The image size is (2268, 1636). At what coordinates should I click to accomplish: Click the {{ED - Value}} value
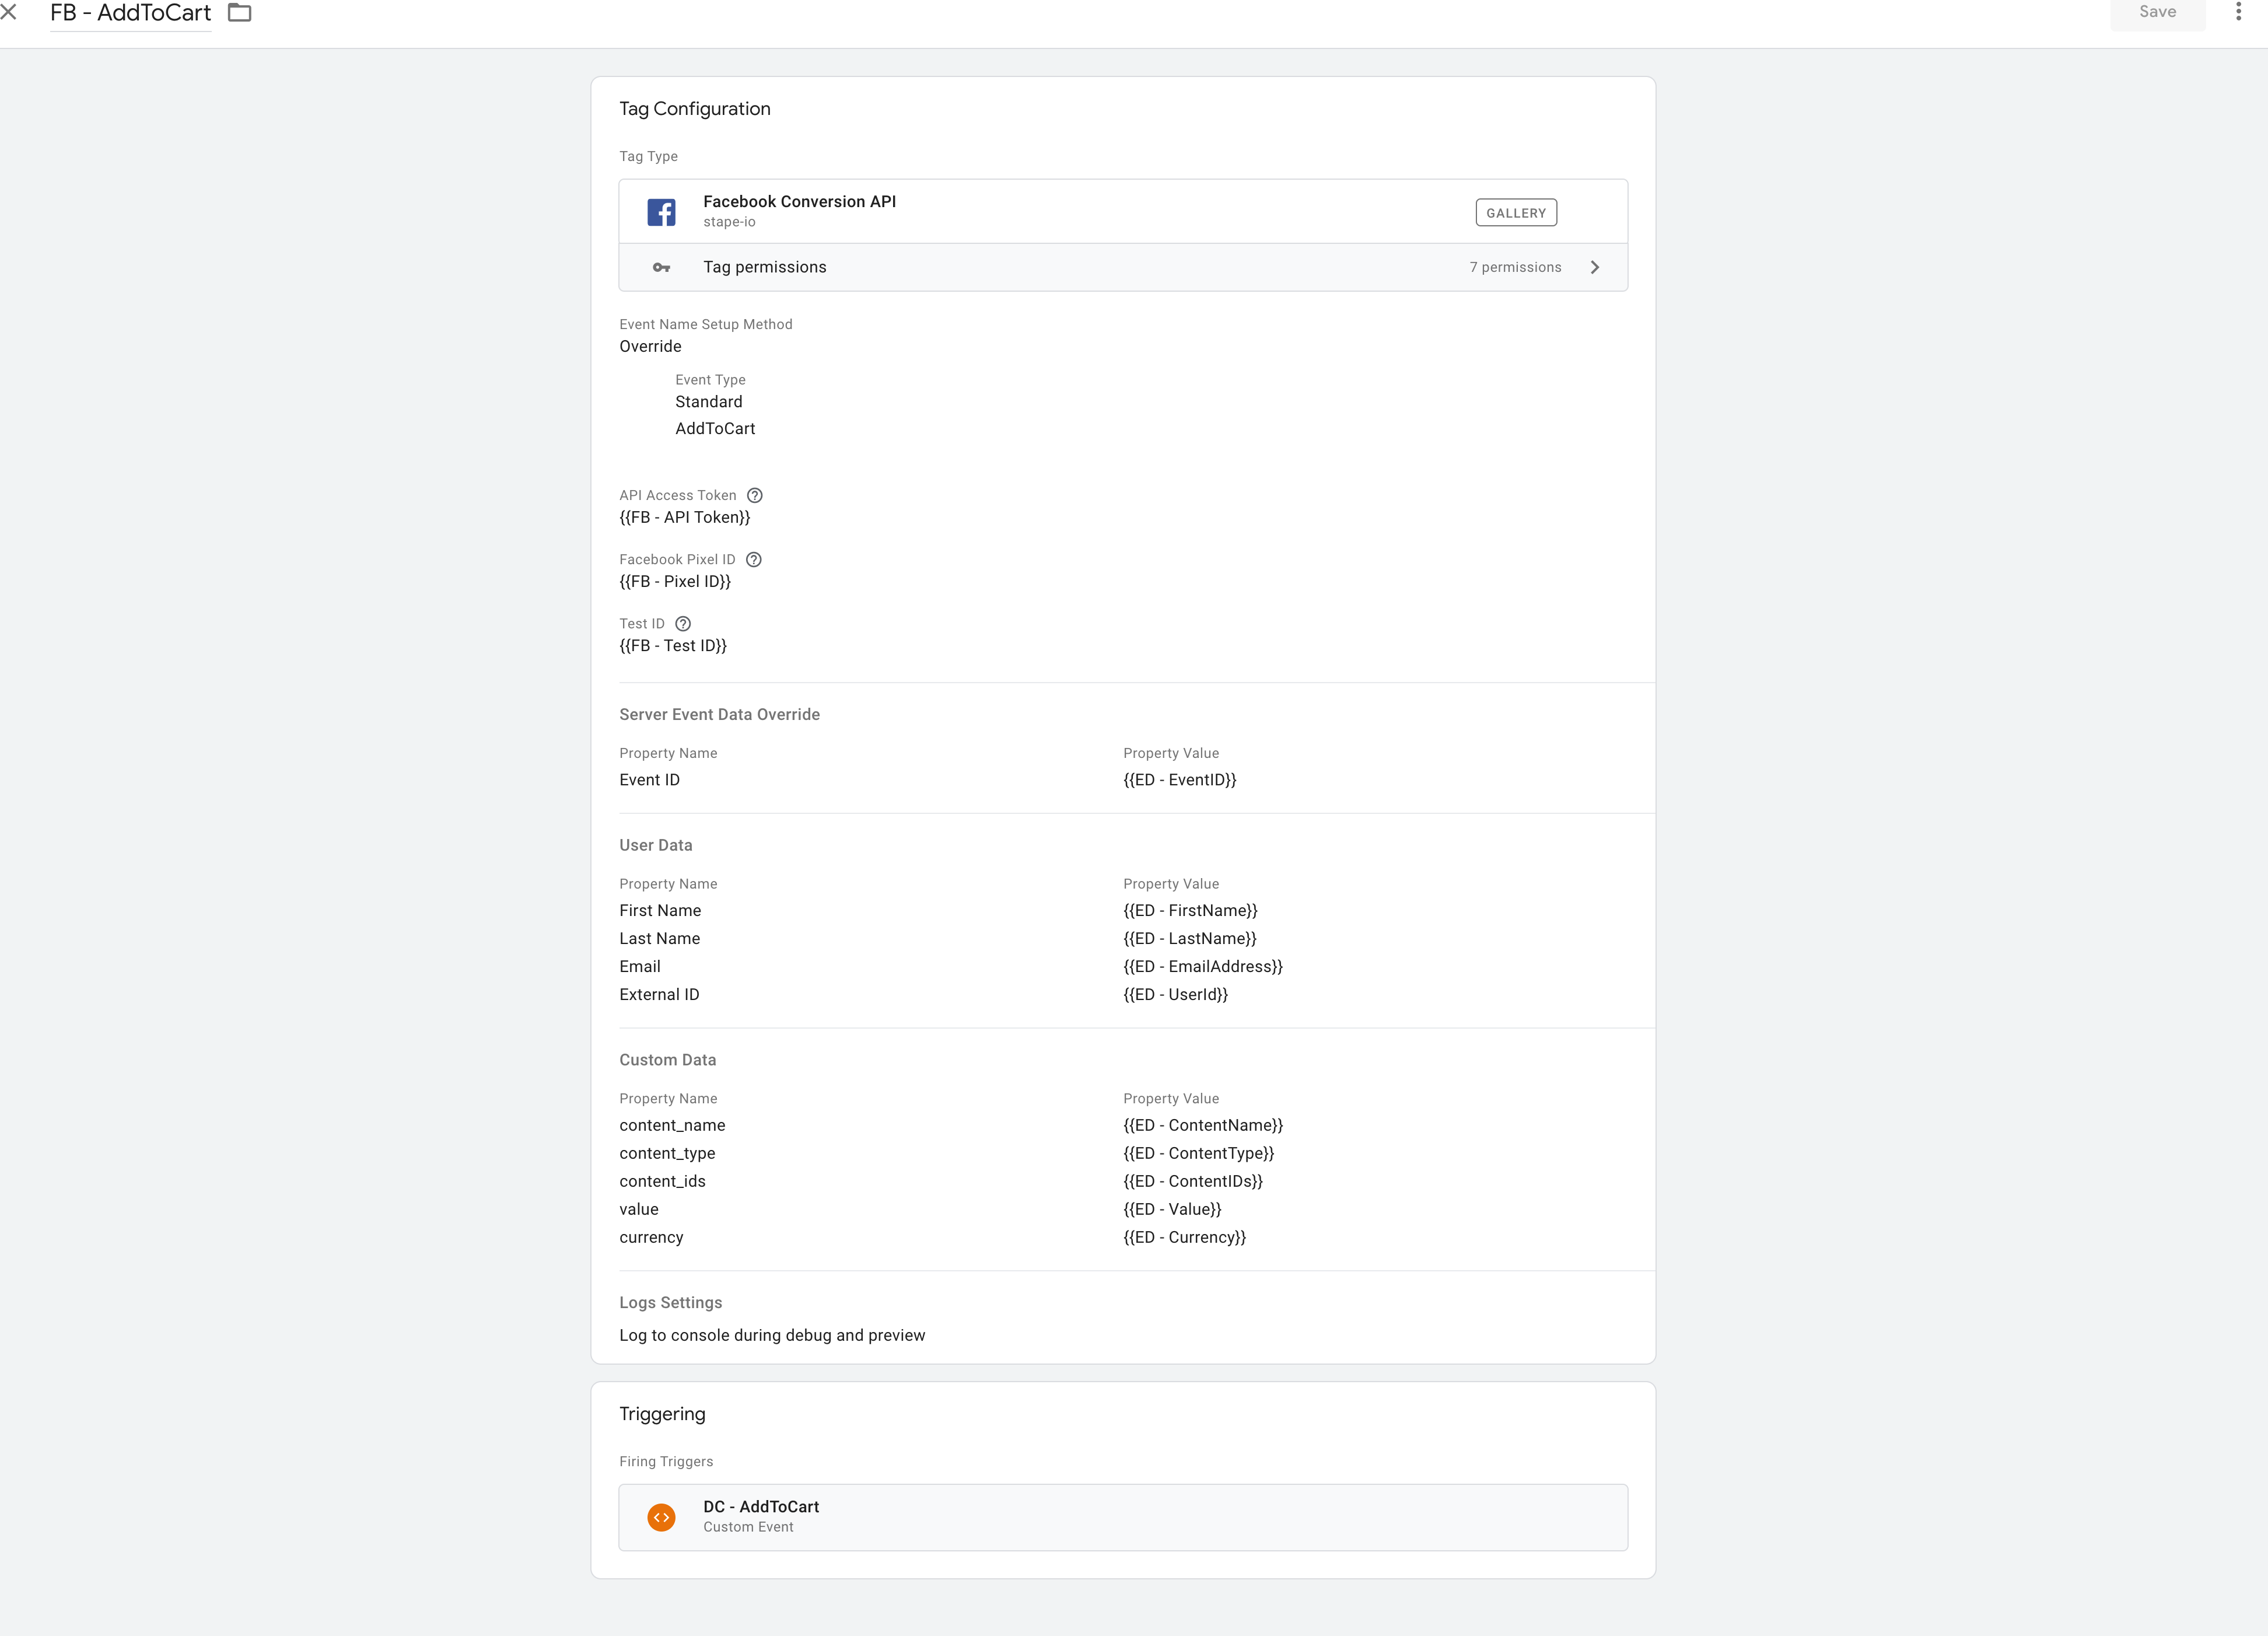pos(1172,1209)
